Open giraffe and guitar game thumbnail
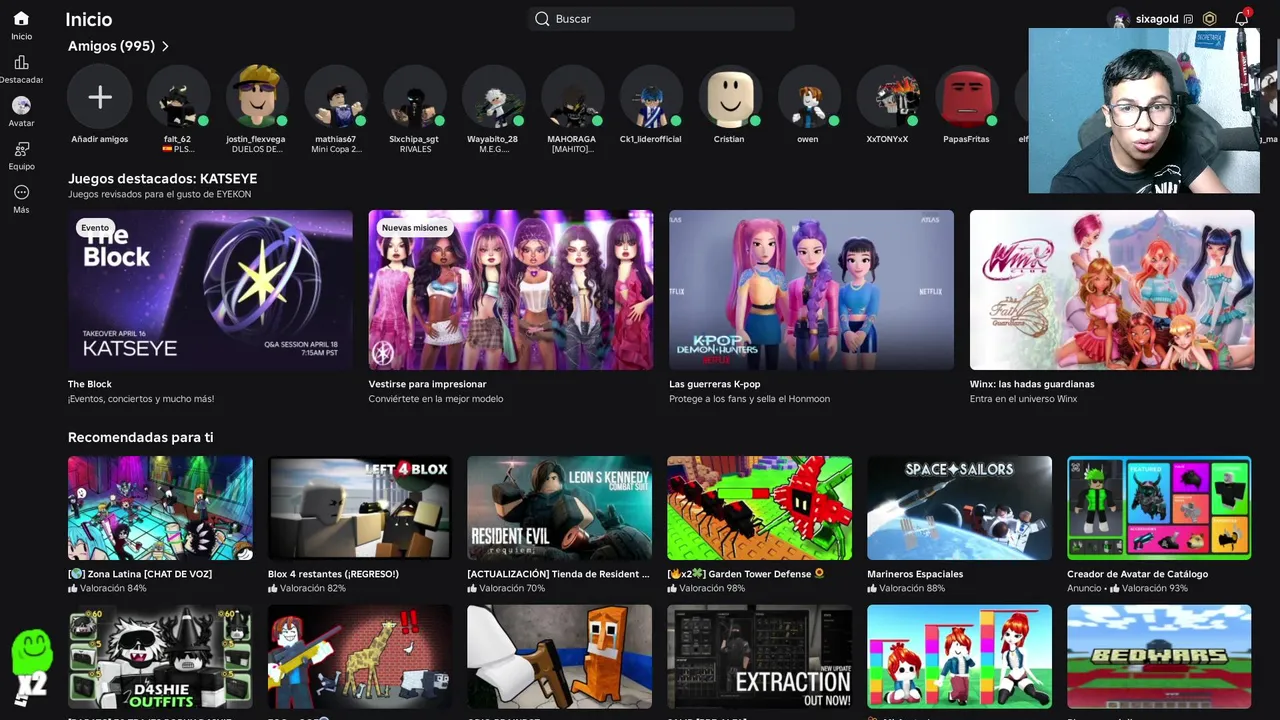1280x720 pixels. click(x=360, y=656)
